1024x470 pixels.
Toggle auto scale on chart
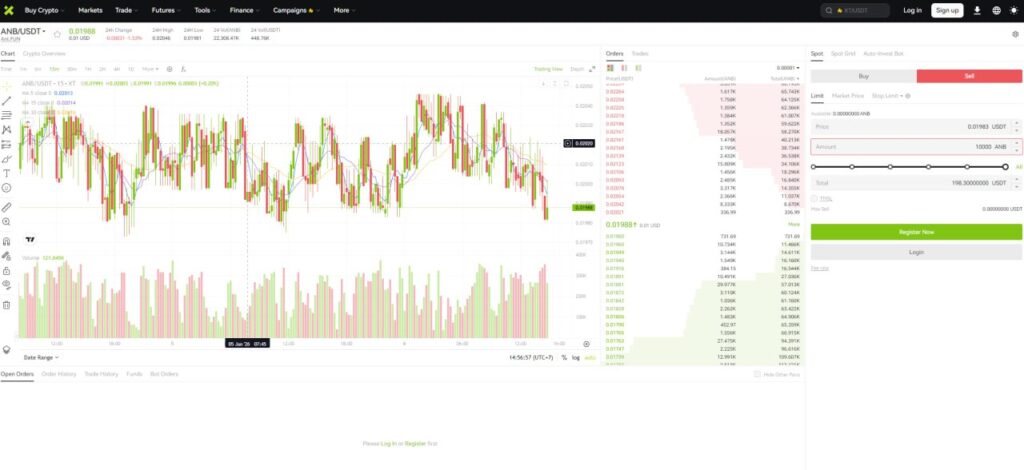pos(590,357)
